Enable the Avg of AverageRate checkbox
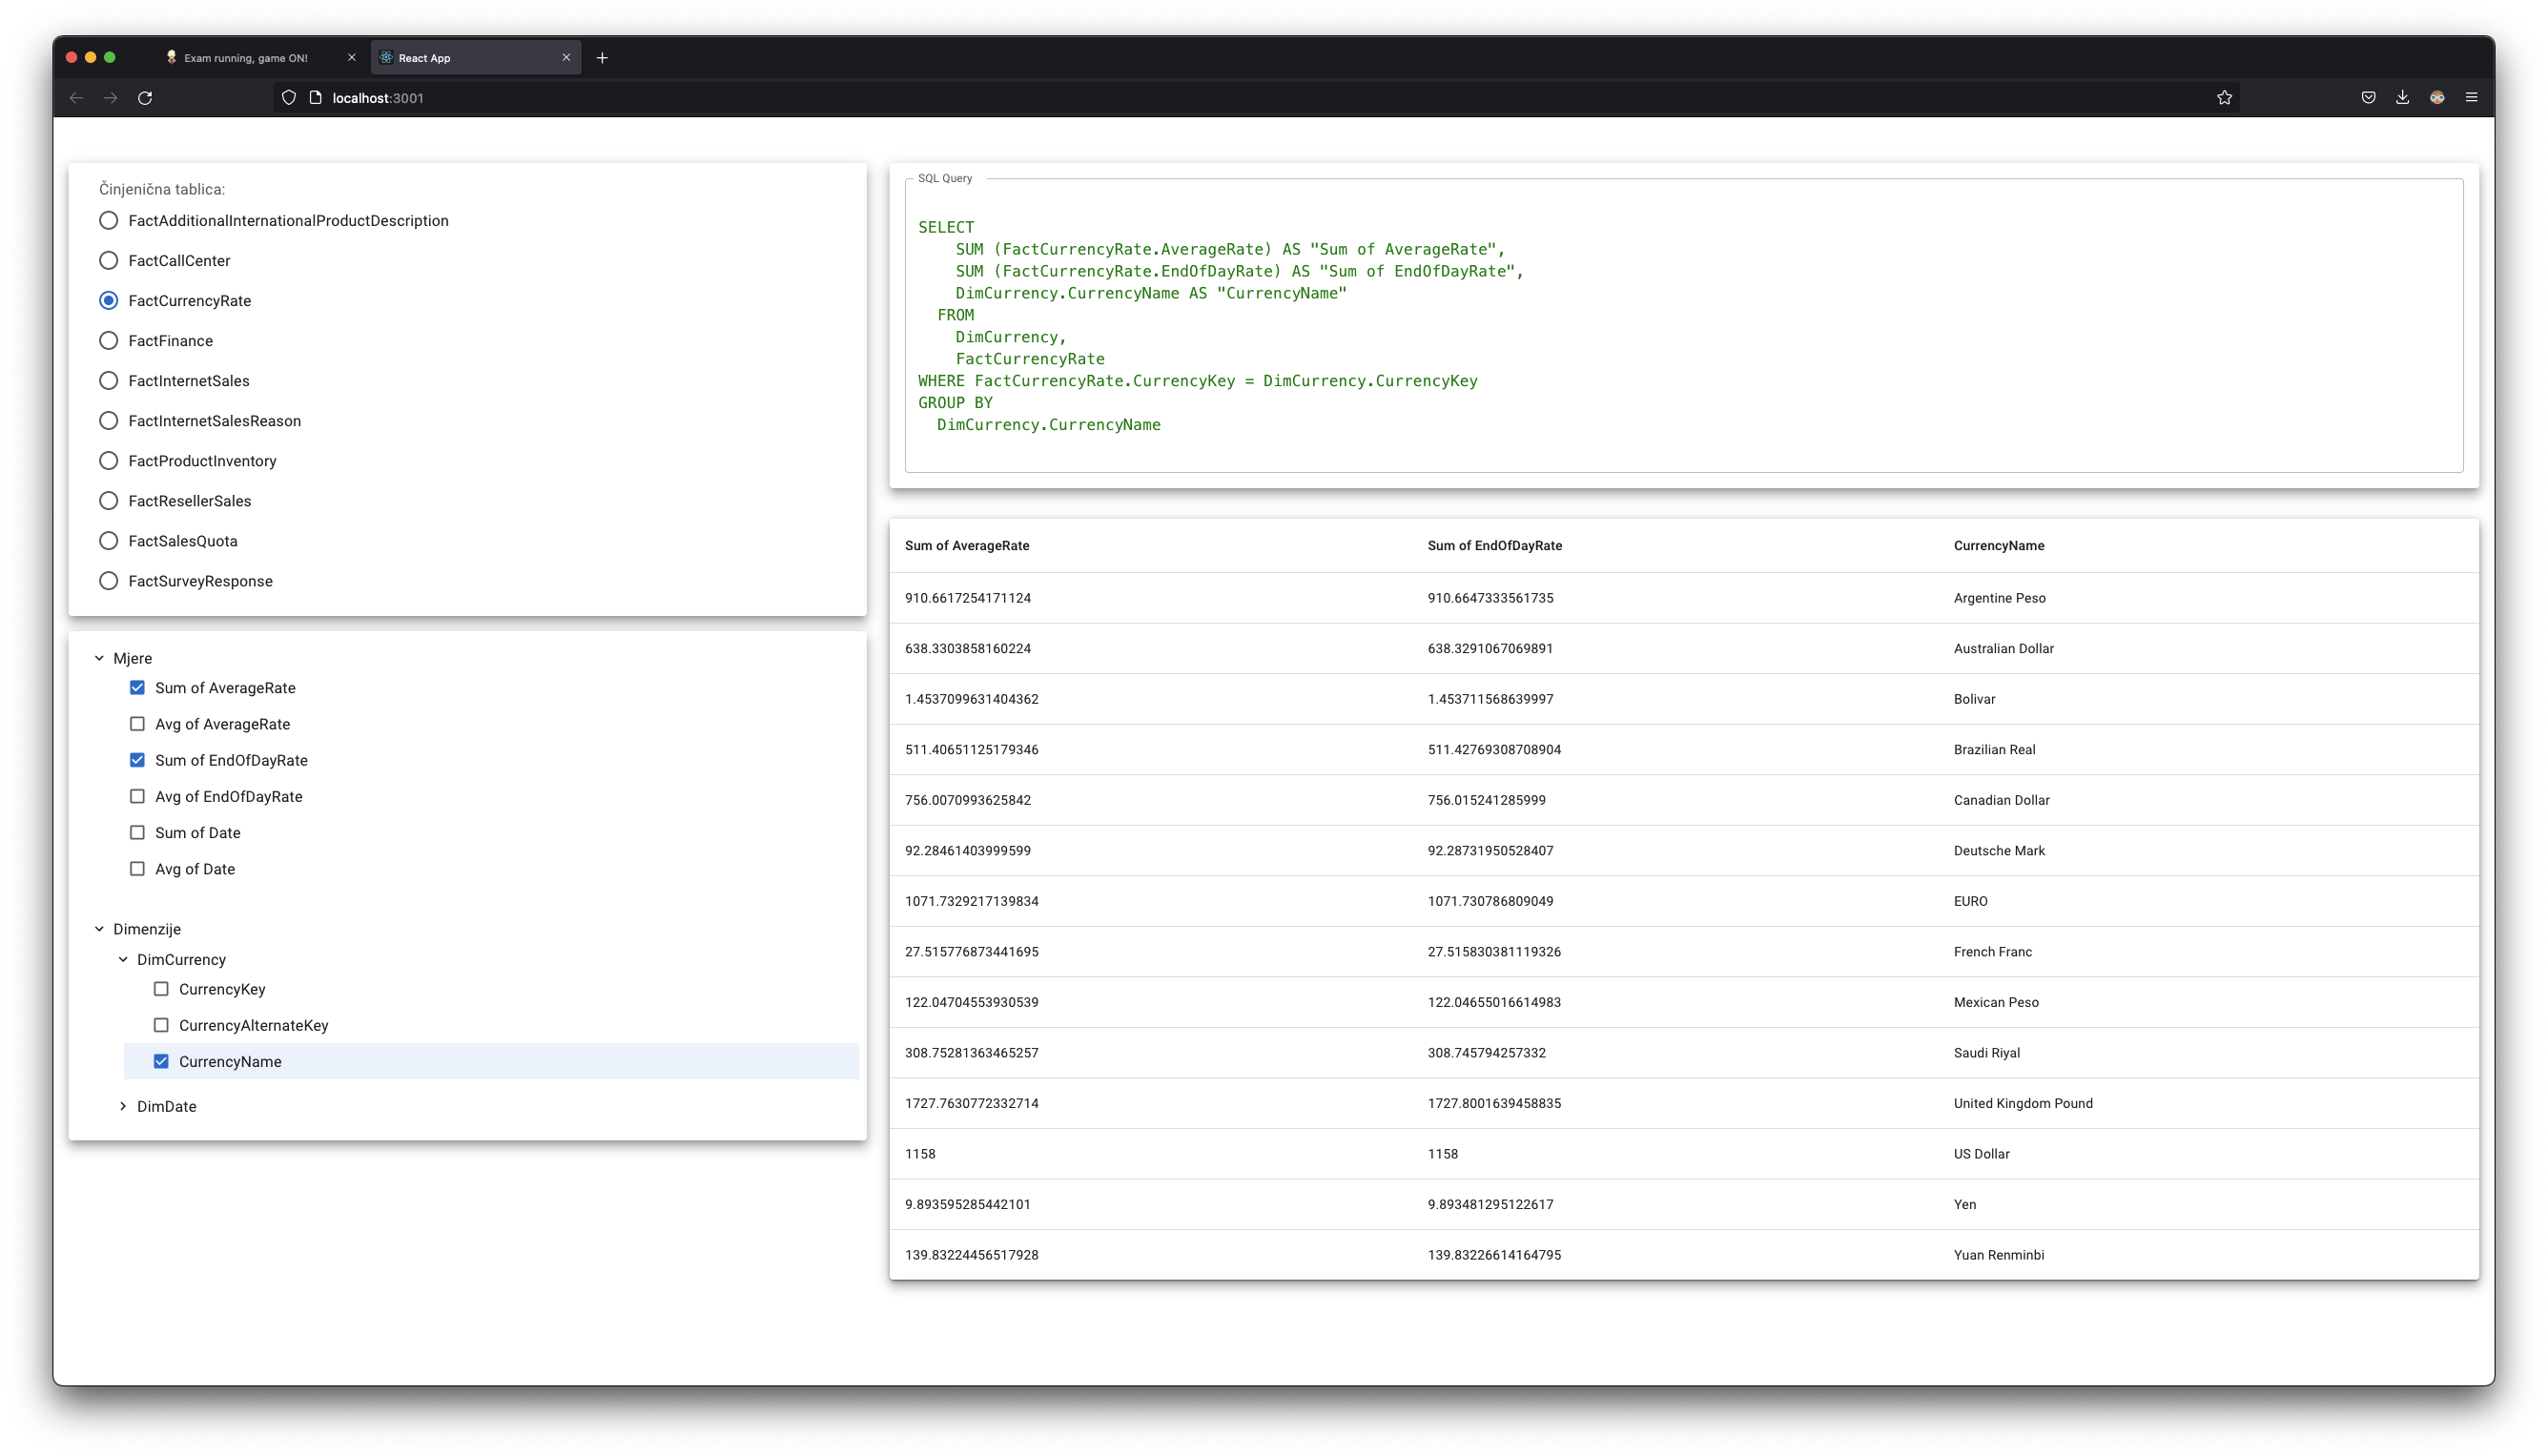This screenshot has height=1456, width=2548. tap(137, 724)
